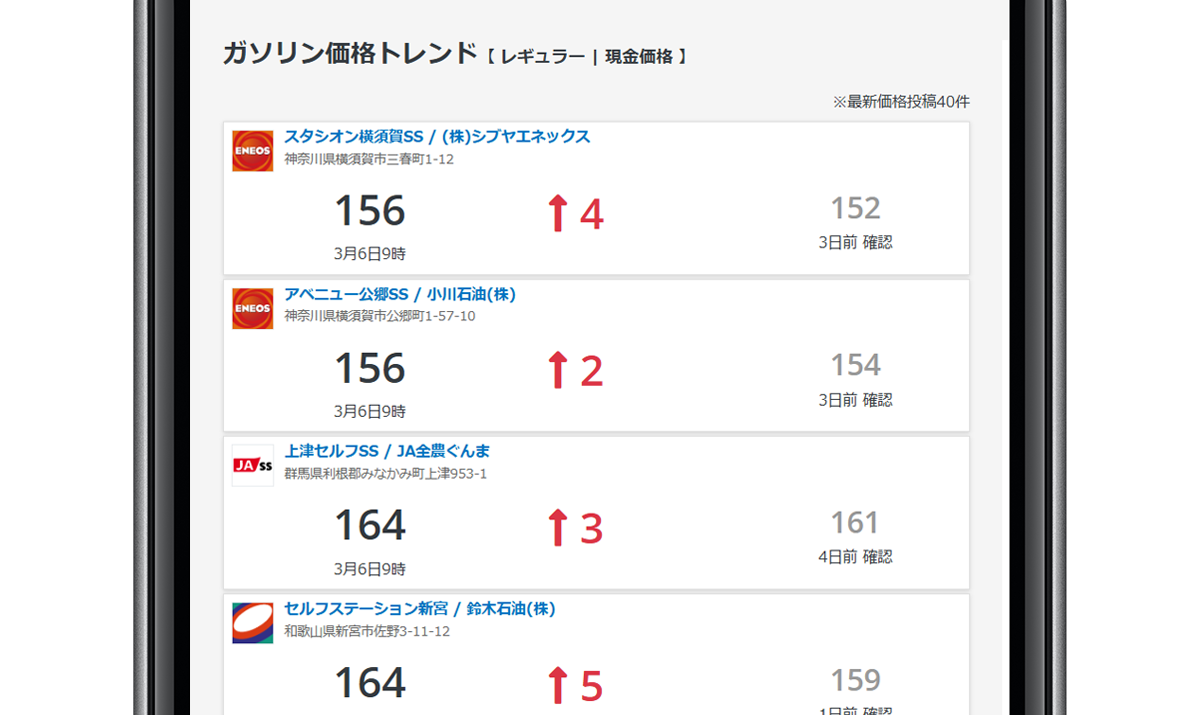Click red up arrow showing 2 increase
Screen dimensions: 1200x715
[558, 371]
